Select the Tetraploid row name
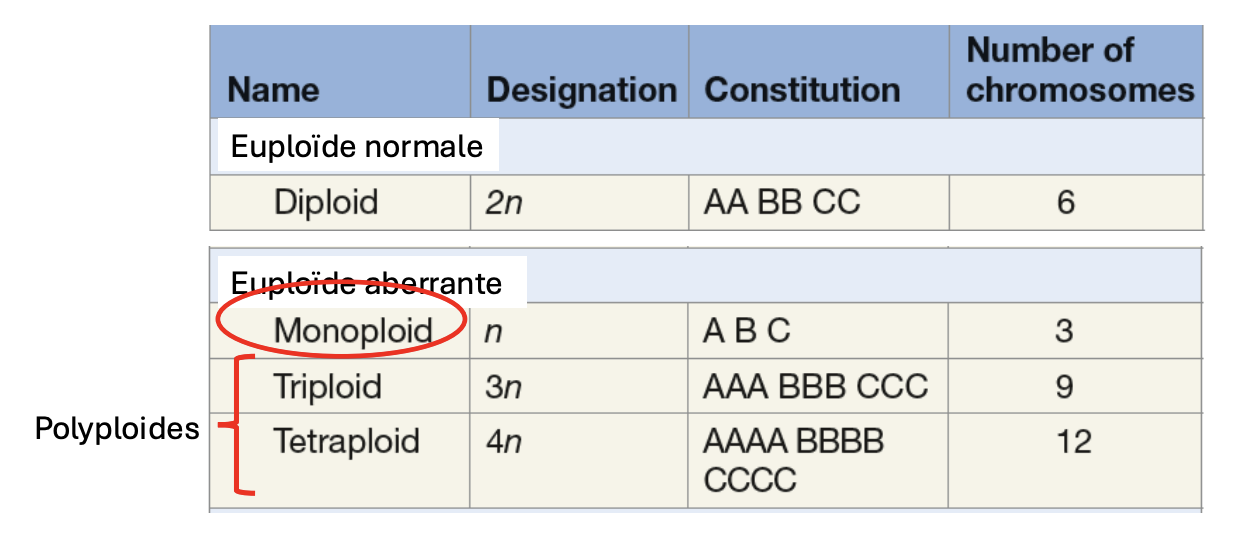The height and width of the screenshot is (542, 1236). [346, 441]
